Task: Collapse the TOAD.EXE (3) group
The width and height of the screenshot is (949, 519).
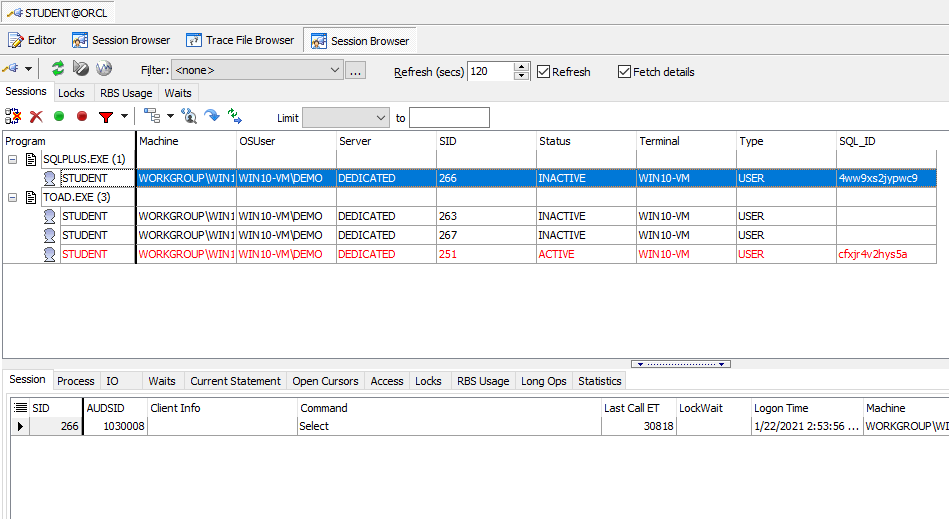Action: tap(12, 198)
